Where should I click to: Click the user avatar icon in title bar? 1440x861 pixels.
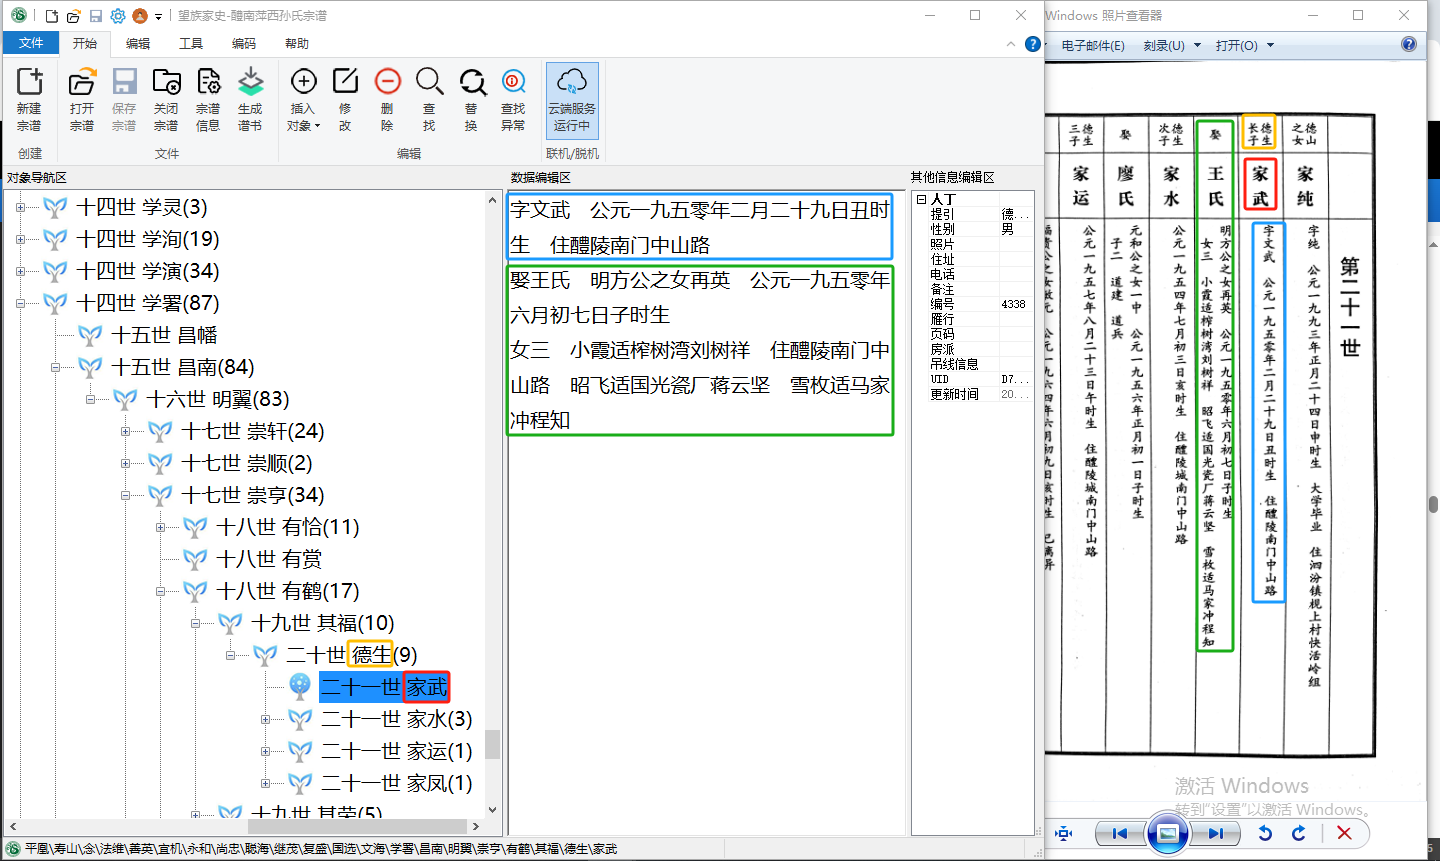(x=140, y=16)
